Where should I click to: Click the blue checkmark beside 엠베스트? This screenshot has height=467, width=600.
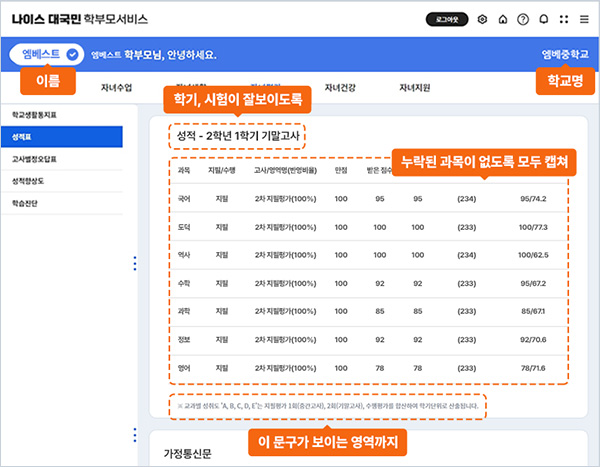[72, 54]
